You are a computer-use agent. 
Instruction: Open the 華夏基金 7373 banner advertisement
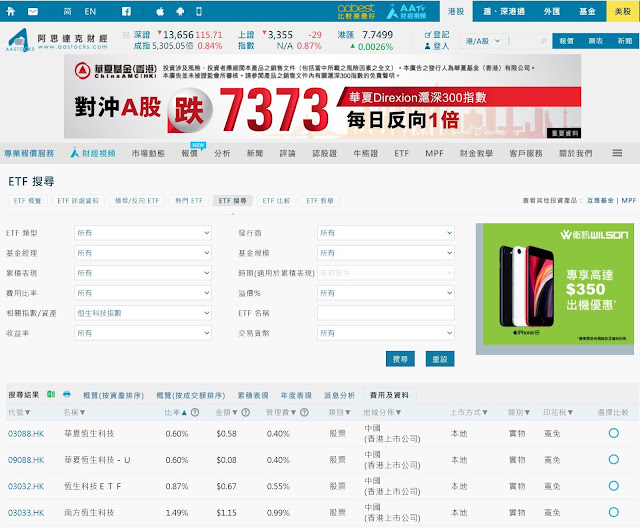coord(322,96)
